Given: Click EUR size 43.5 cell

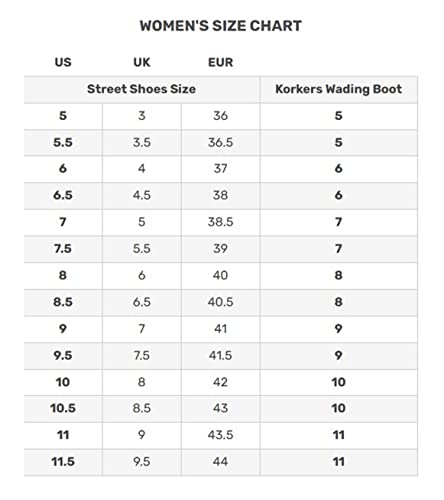Looking at the screenshot, I should (x=220, y=435).
